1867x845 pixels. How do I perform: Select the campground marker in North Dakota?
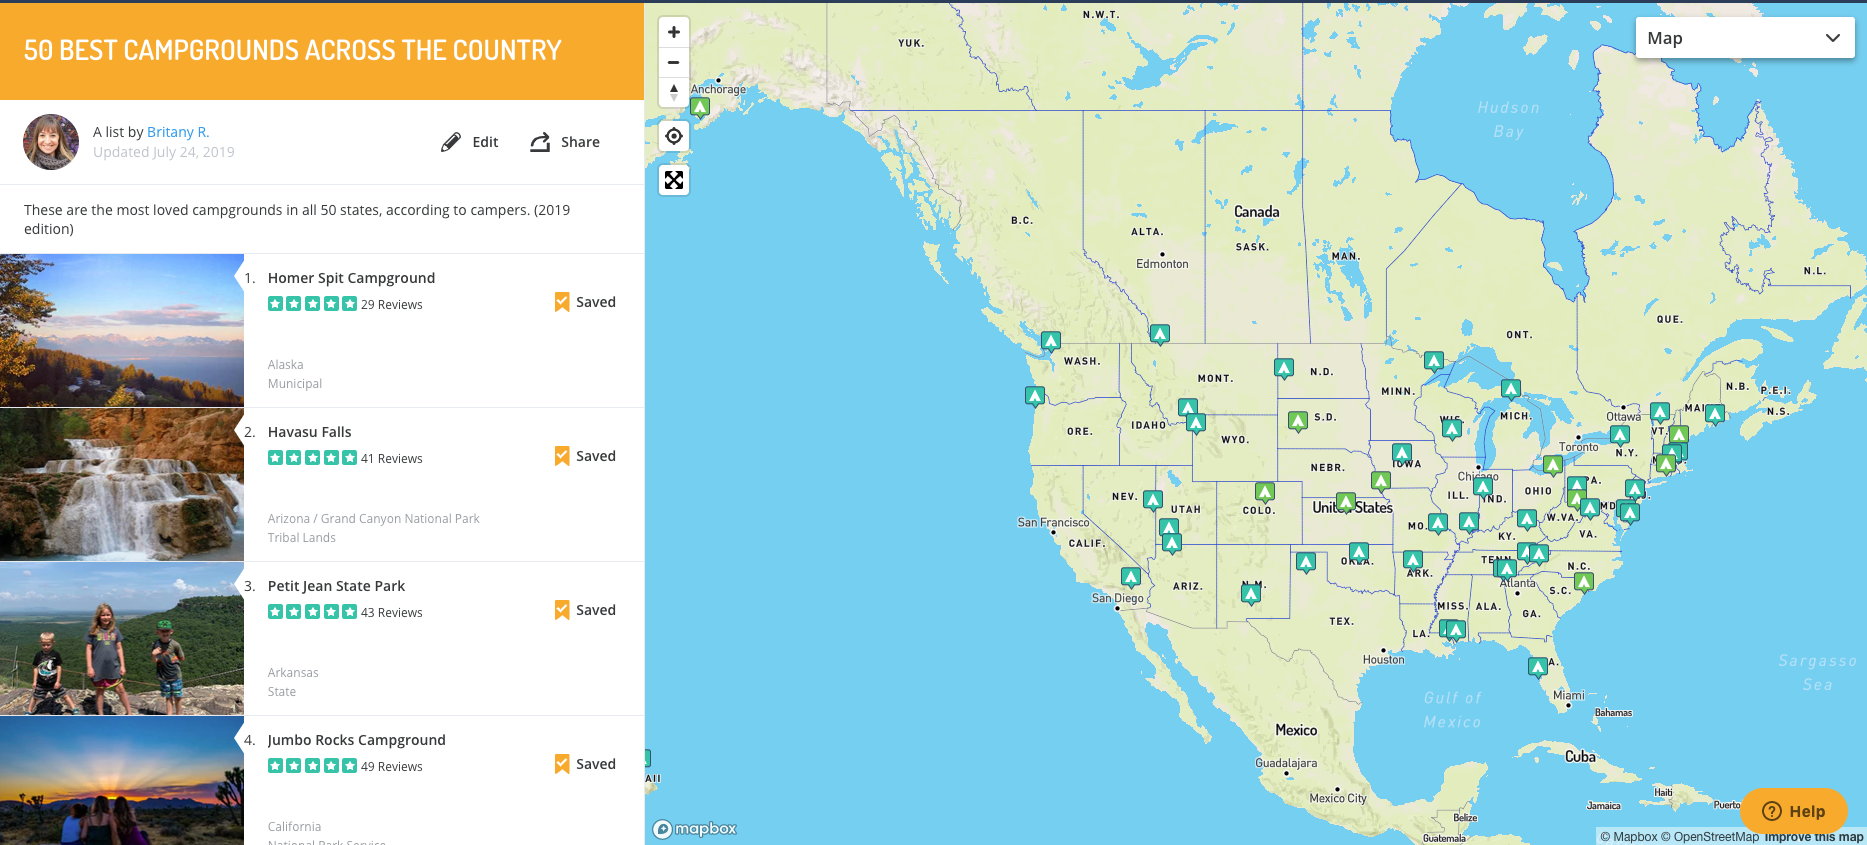pyautogui.click(x=1284, y=369)
